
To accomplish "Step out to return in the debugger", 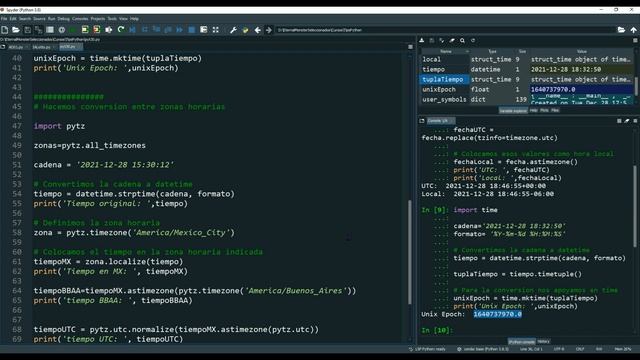I will coord(168,30).
